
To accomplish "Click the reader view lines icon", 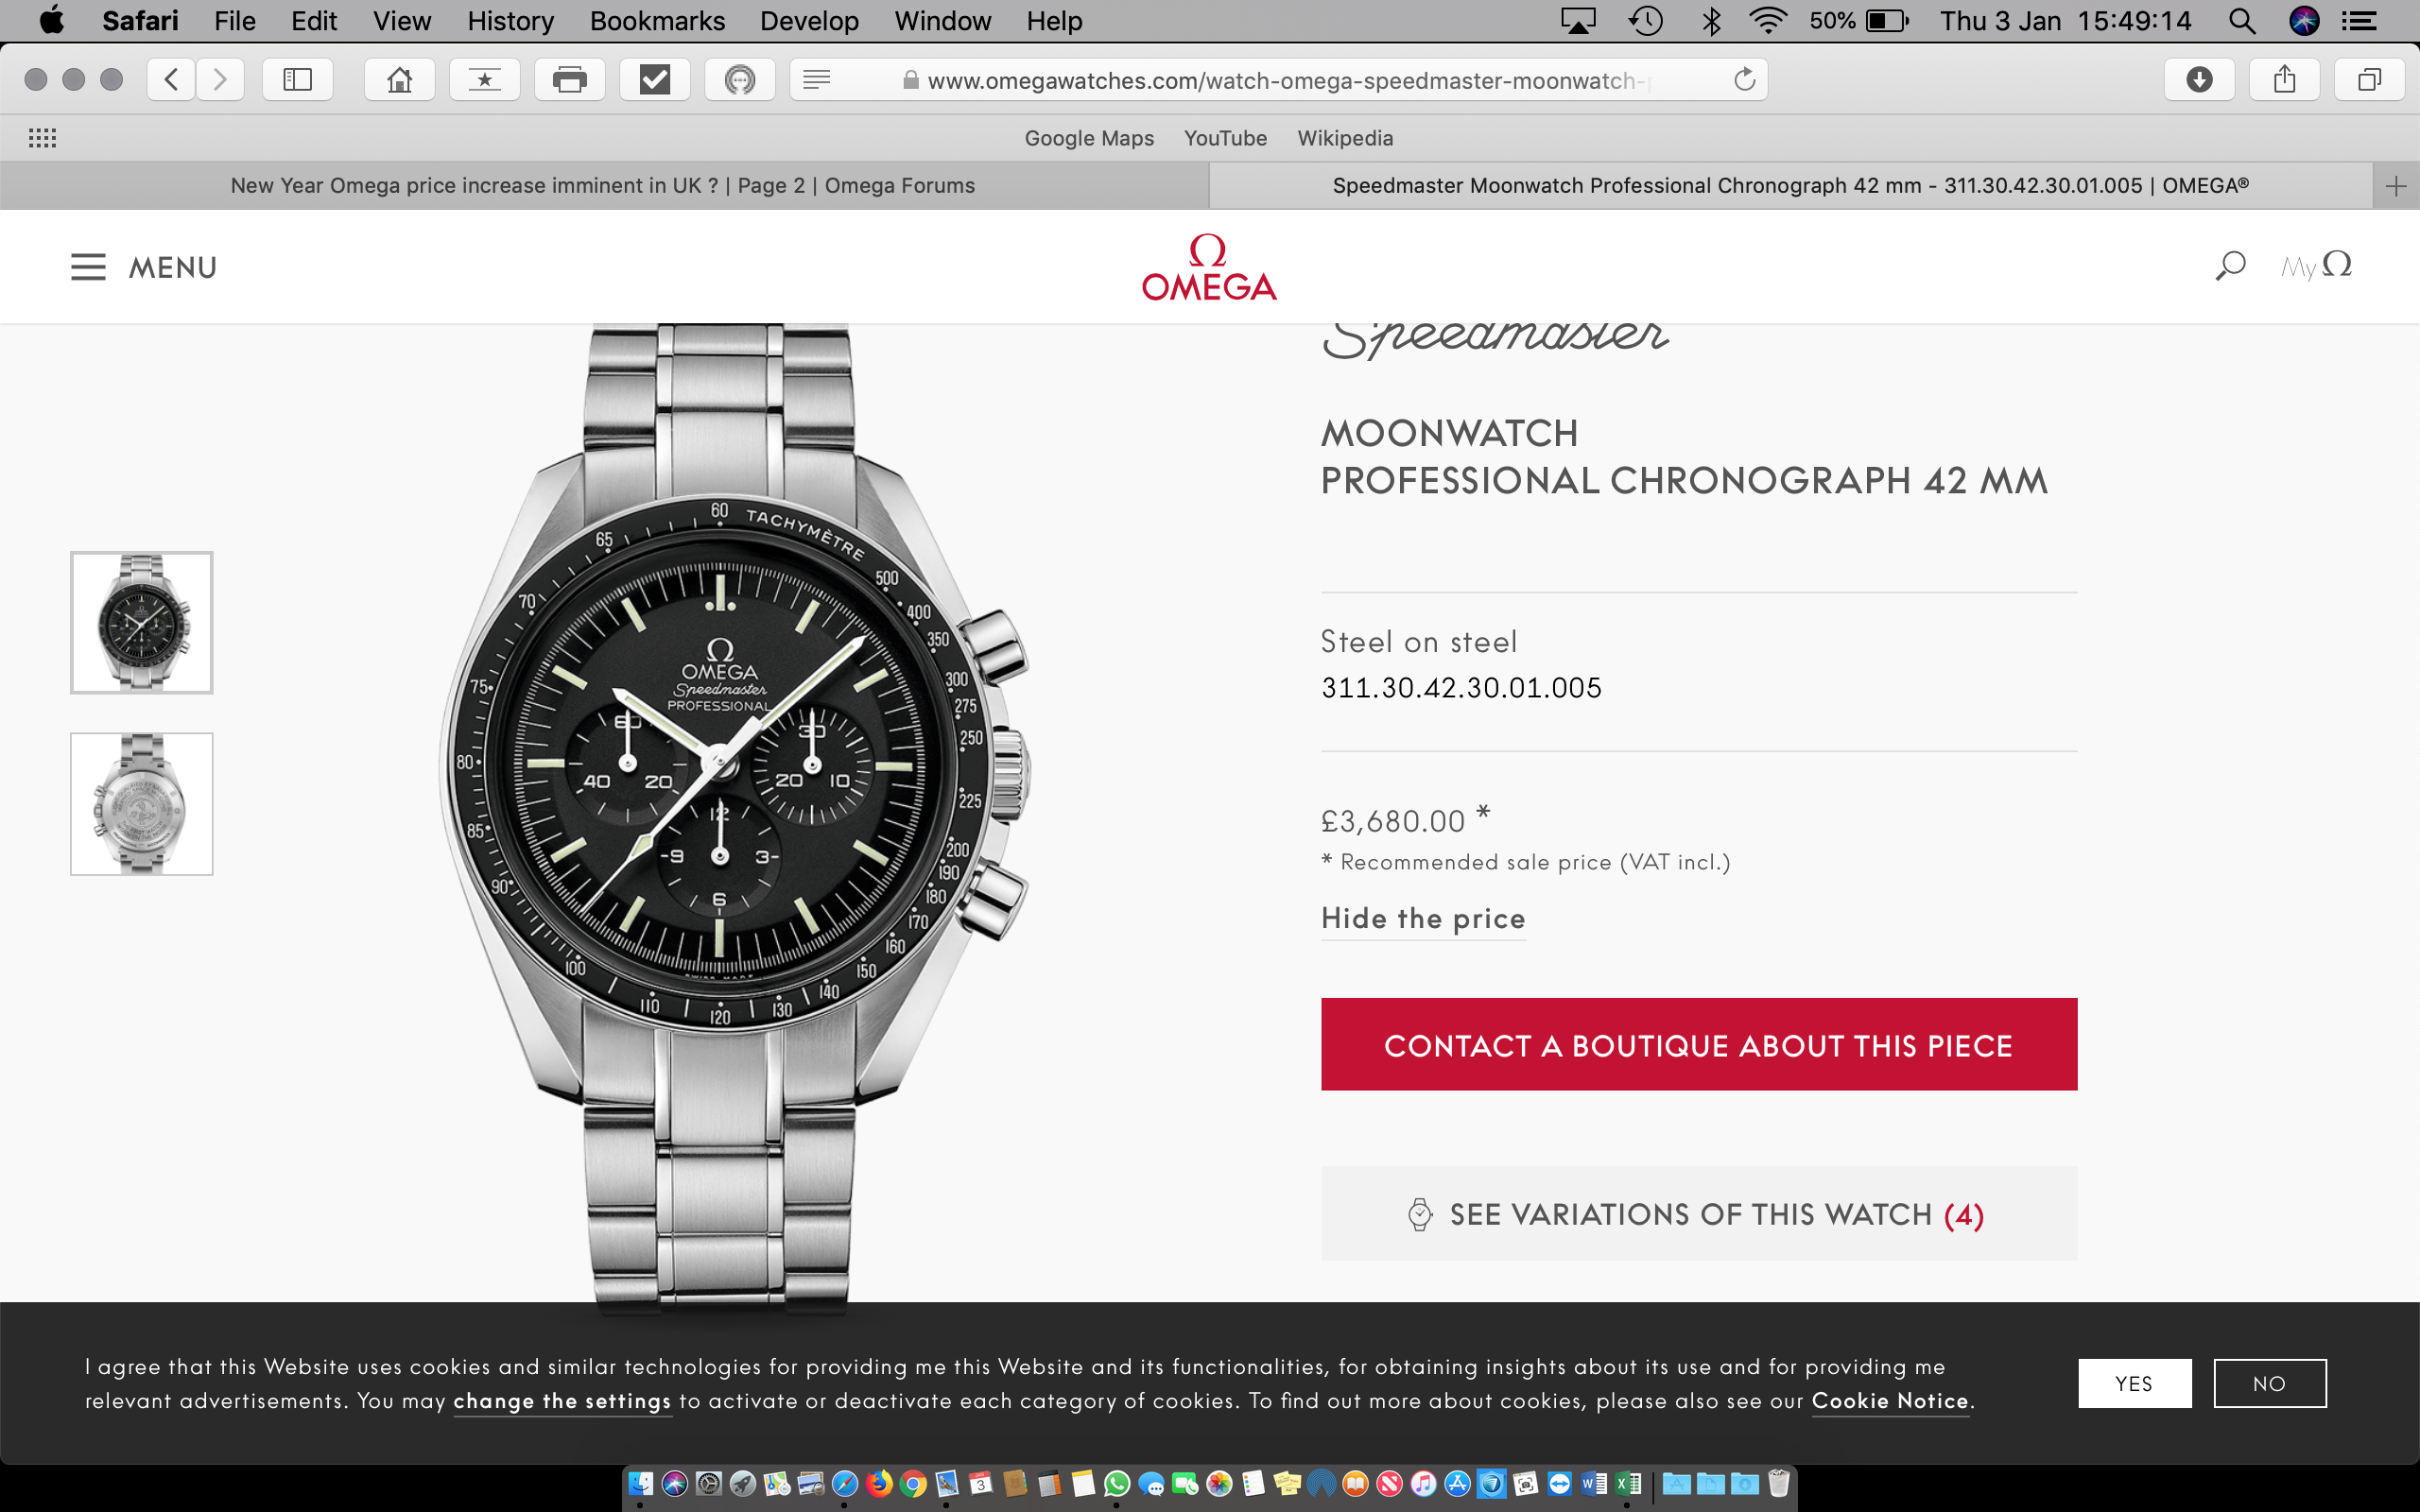I will (x=817, y=79).
